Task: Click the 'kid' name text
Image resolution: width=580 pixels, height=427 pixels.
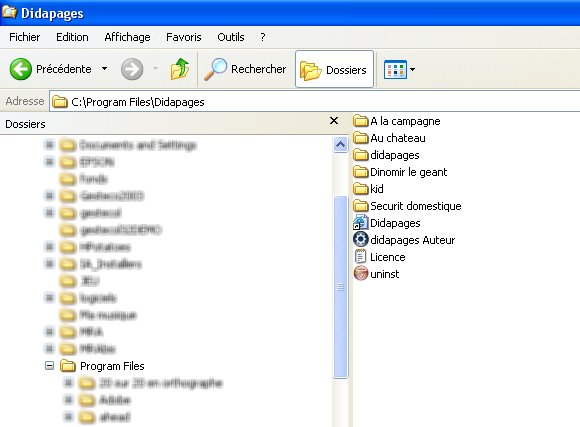Action: 377,189
